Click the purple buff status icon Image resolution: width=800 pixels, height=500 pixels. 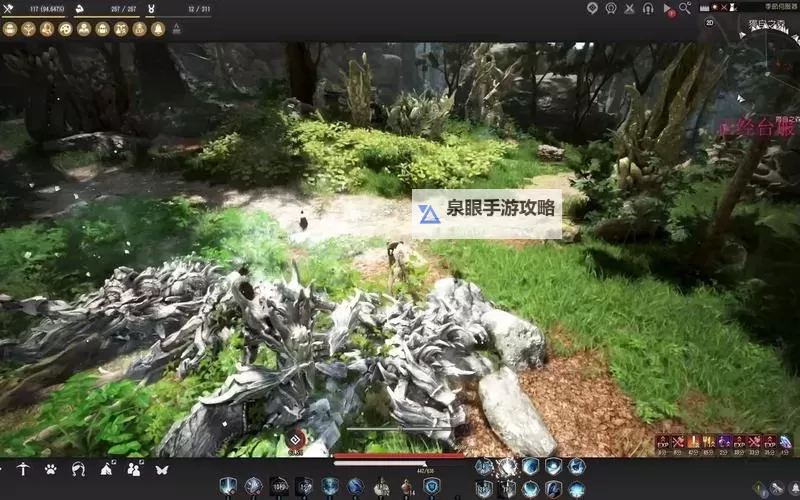pos(724,442)
